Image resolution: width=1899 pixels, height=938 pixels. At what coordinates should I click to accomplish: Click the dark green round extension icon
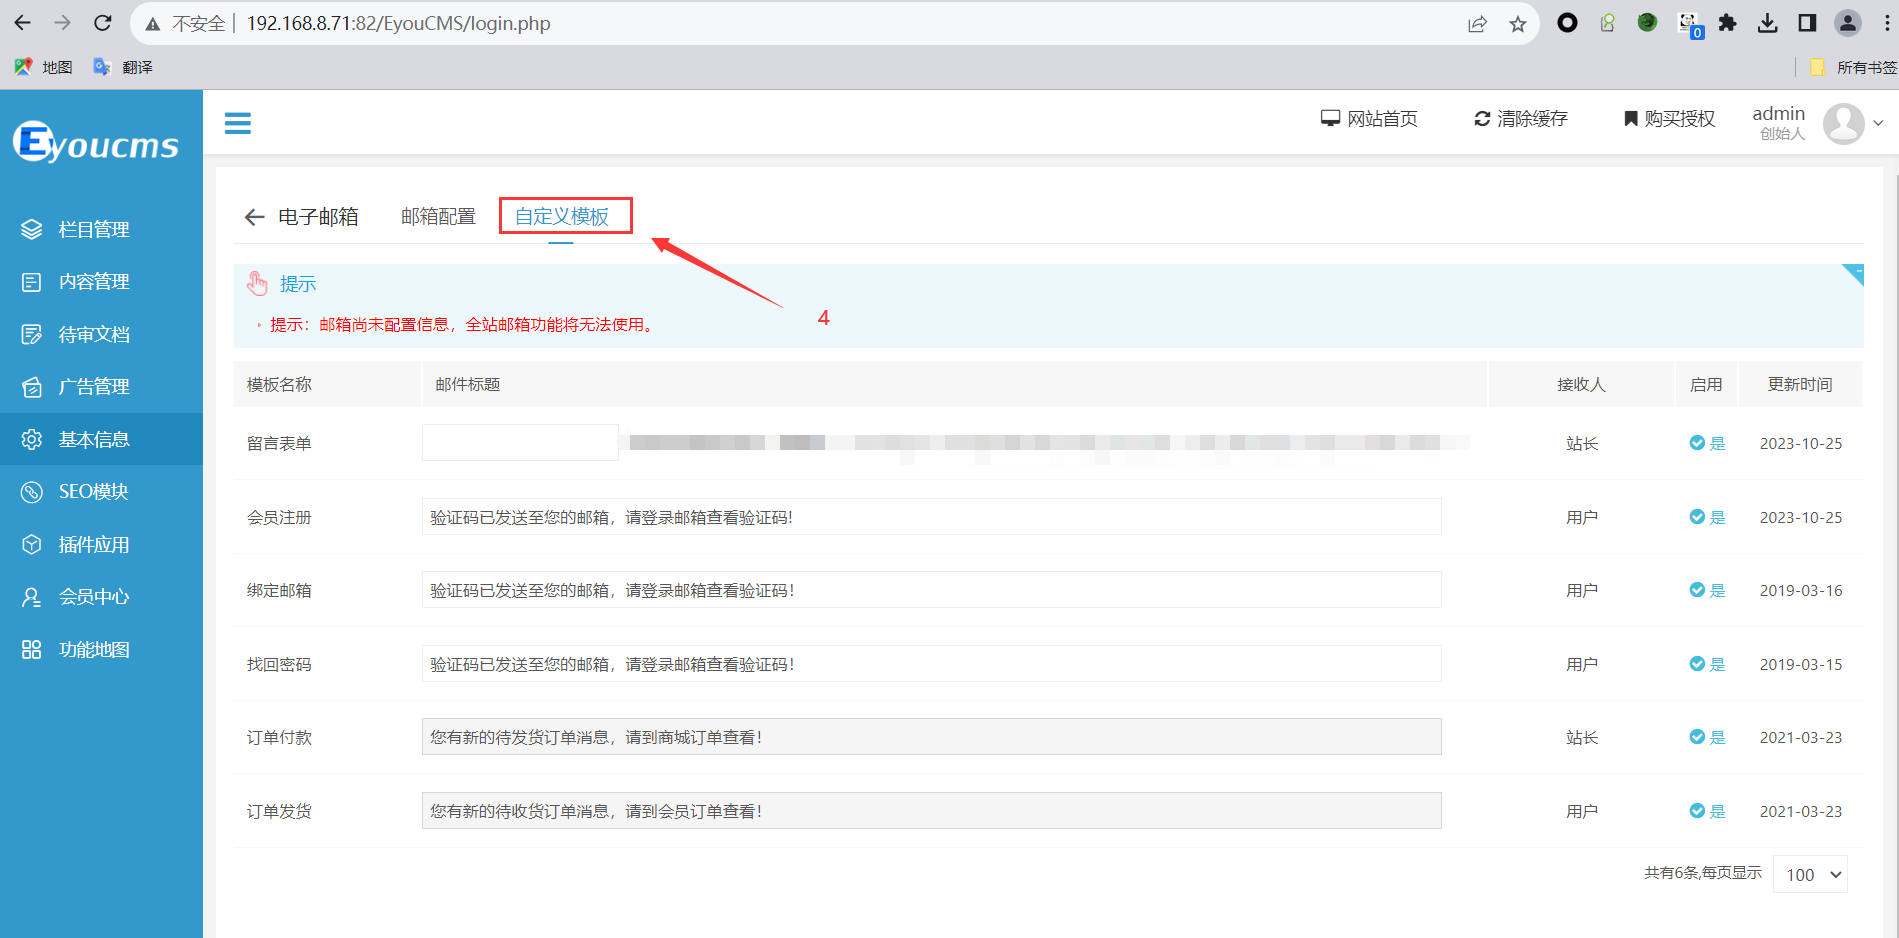(x=1647, y=22)
